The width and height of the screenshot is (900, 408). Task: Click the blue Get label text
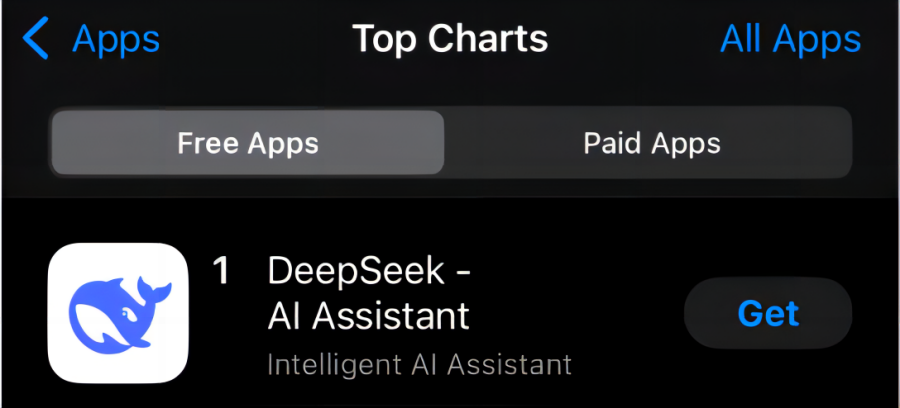pyautogui.click(x=768, y=313)
